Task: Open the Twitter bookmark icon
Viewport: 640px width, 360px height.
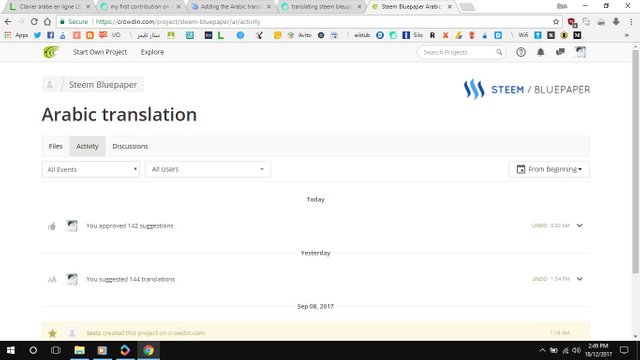Action: tap(38, 36)
